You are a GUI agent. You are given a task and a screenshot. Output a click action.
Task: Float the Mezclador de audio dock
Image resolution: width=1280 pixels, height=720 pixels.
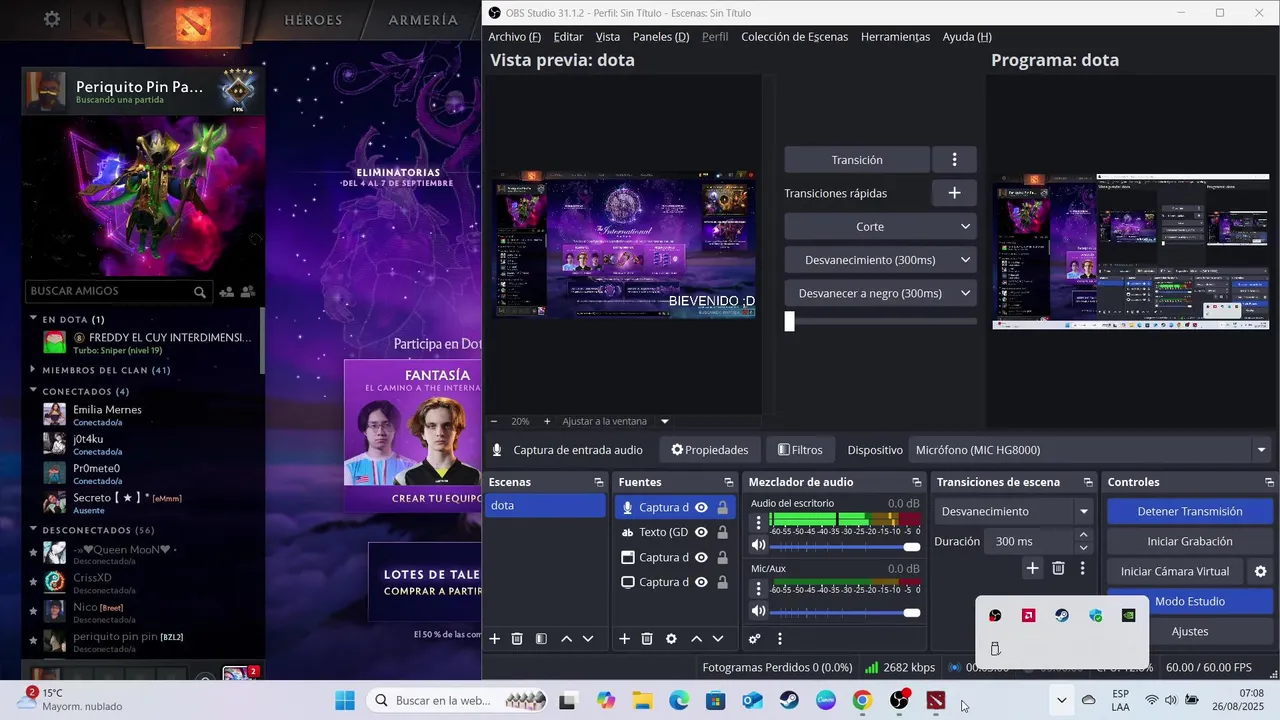916,482
